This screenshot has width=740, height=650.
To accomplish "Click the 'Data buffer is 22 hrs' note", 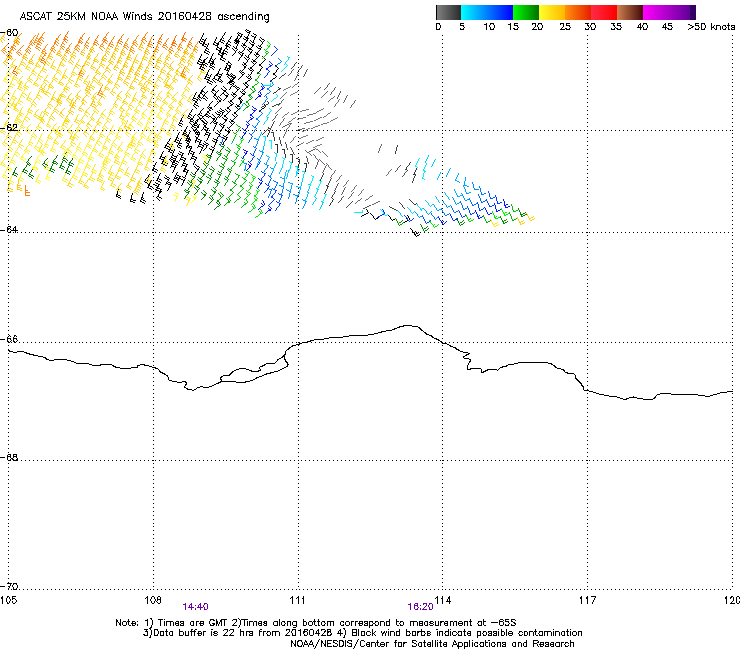I will [x=362, y=633].
